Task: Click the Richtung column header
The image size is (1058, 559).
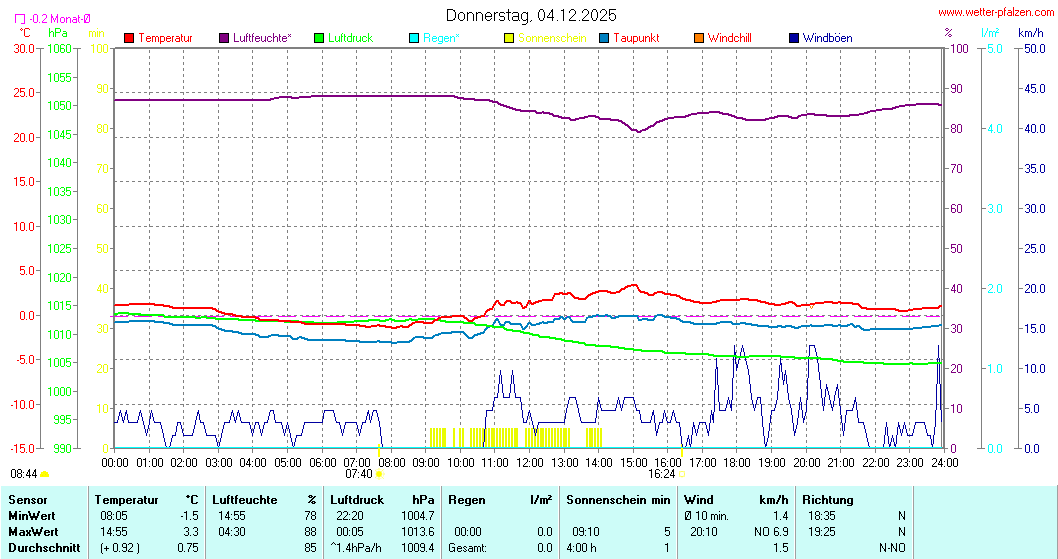Action: pyautogui.click(x=828, y=499)
